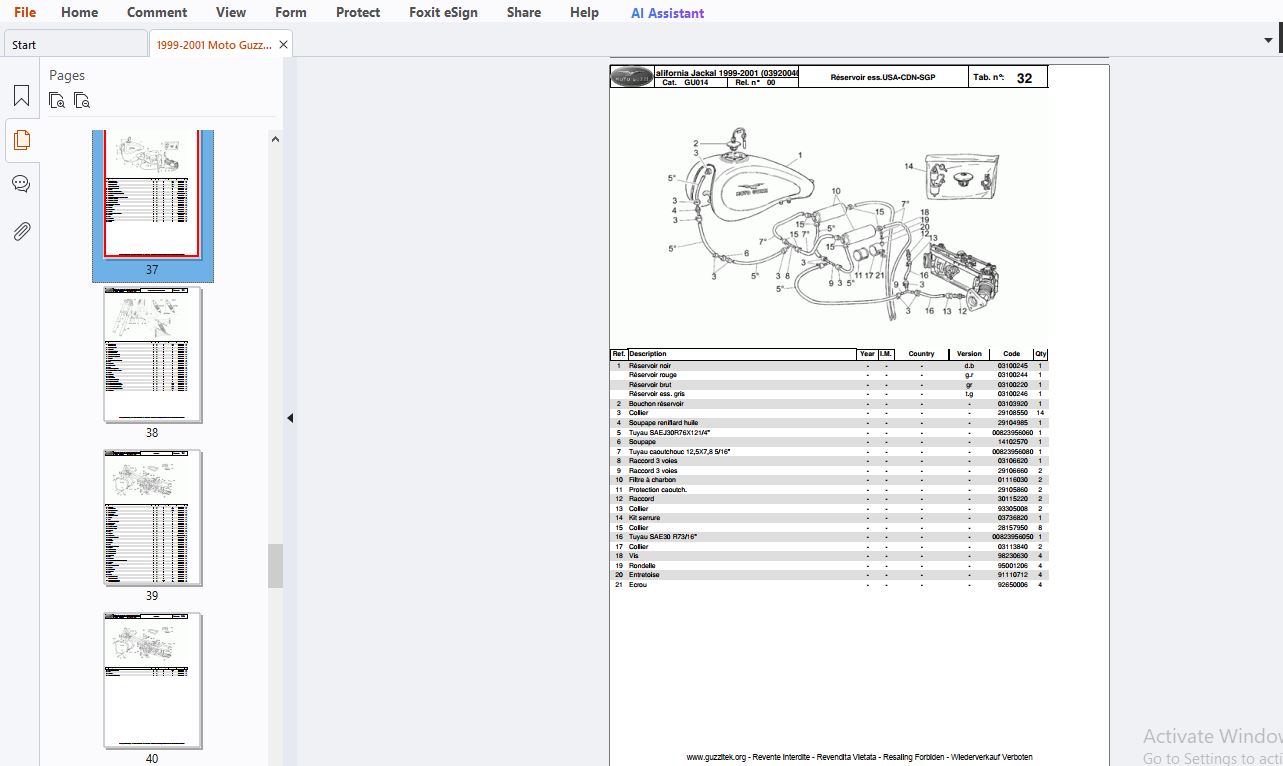Click 'Bouchon réservoir' table row
Viewport: 1283px width, 766px height.
click(829, 404)
